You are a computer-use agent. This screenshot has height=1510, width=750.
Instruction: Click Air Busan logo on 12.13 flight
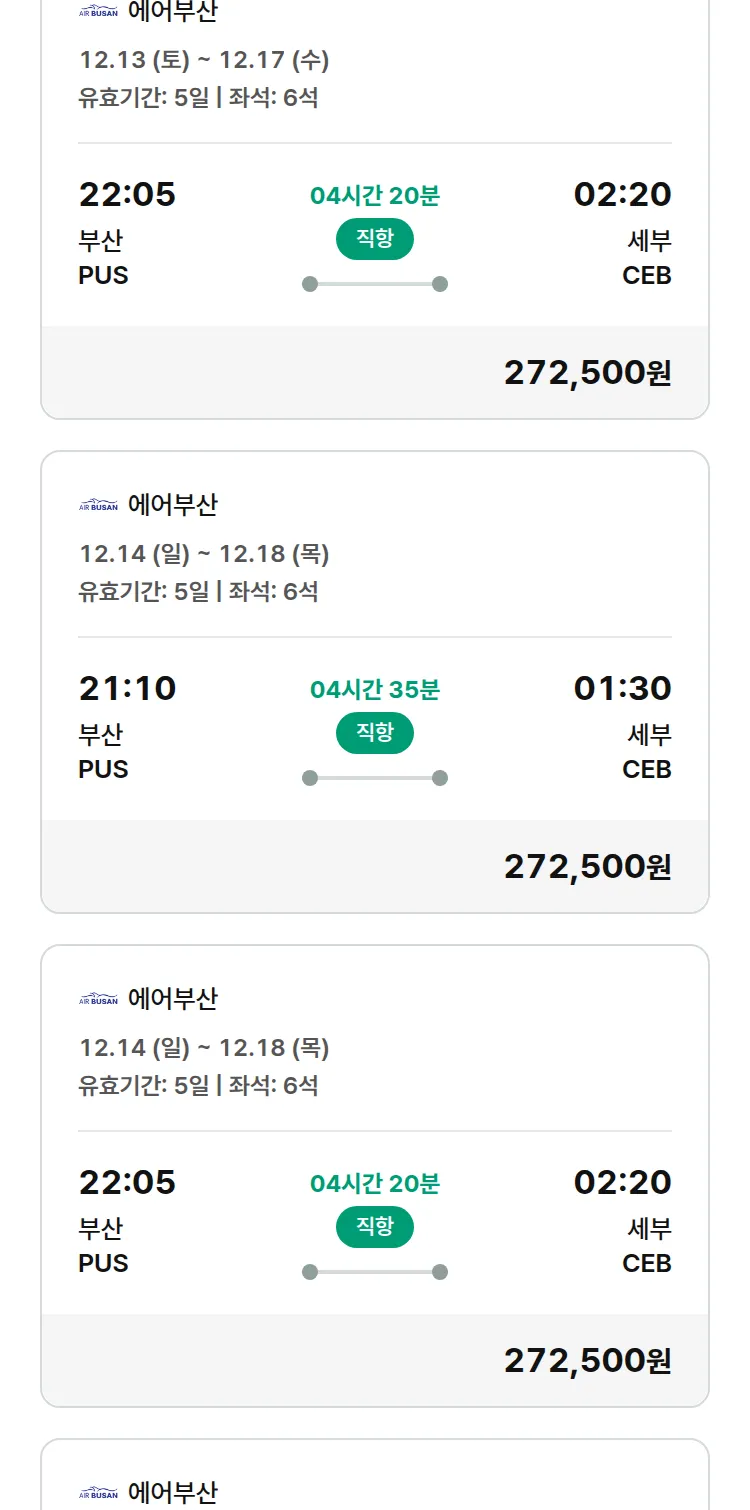pyautogui.click(x=98, y=12)
